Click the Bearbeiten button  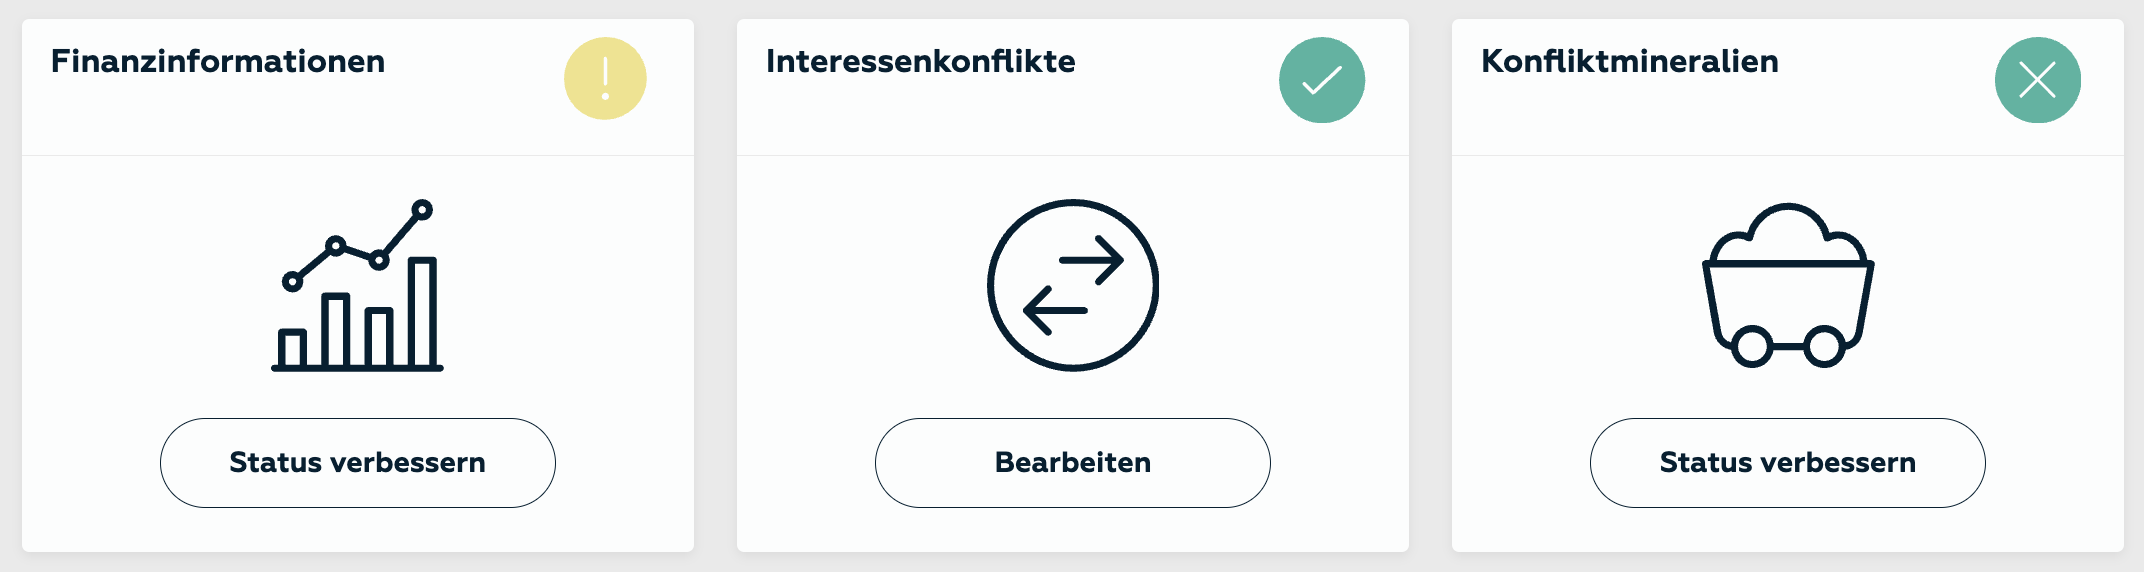pos(1073,463)
